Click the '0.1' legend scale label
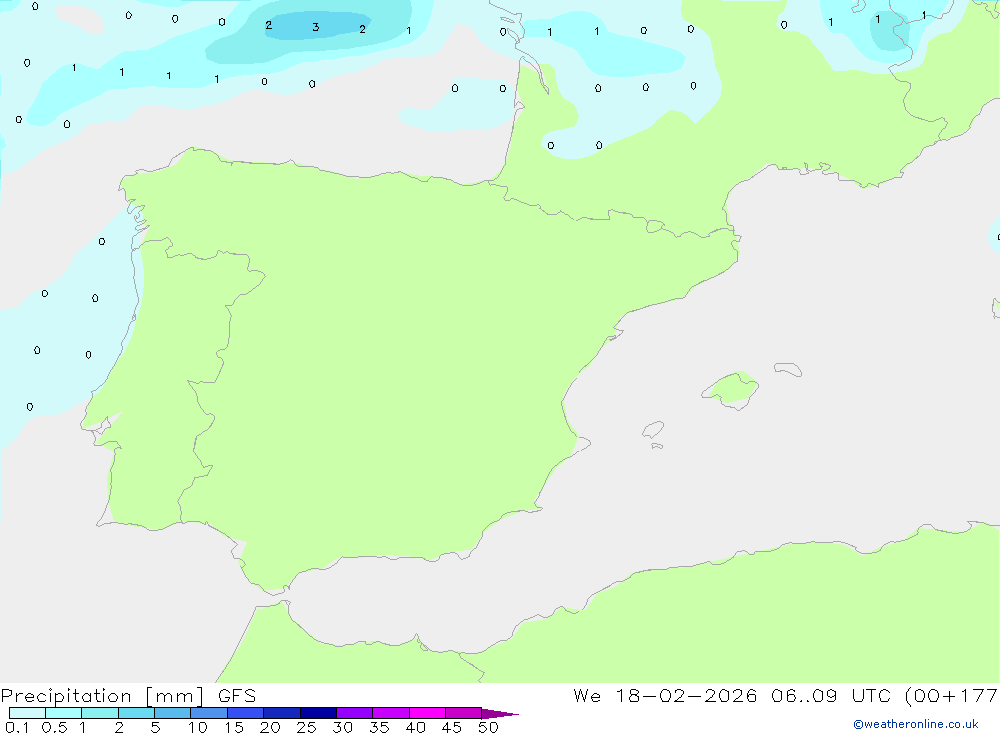This screenshot has width=1000, height=733. (x=17, y=727)
